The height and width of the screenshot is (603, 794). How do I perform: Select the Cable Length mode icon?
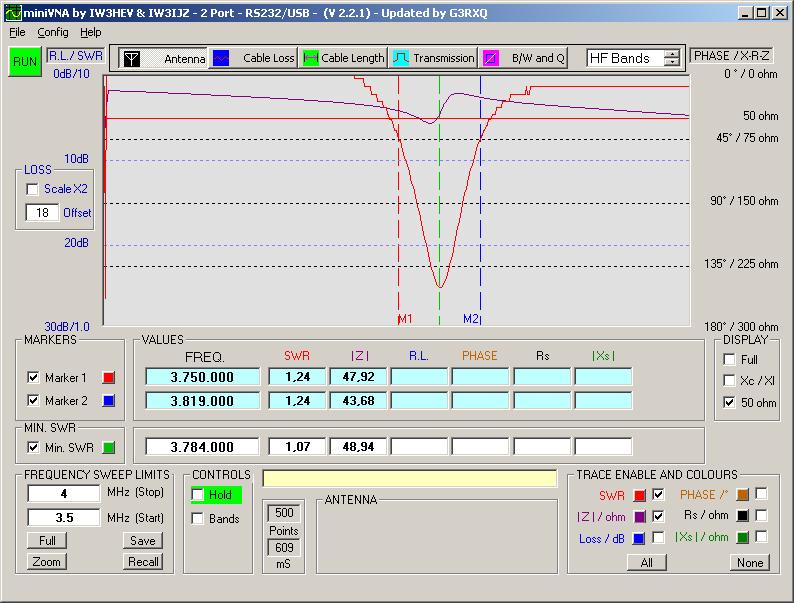(311, 58)
